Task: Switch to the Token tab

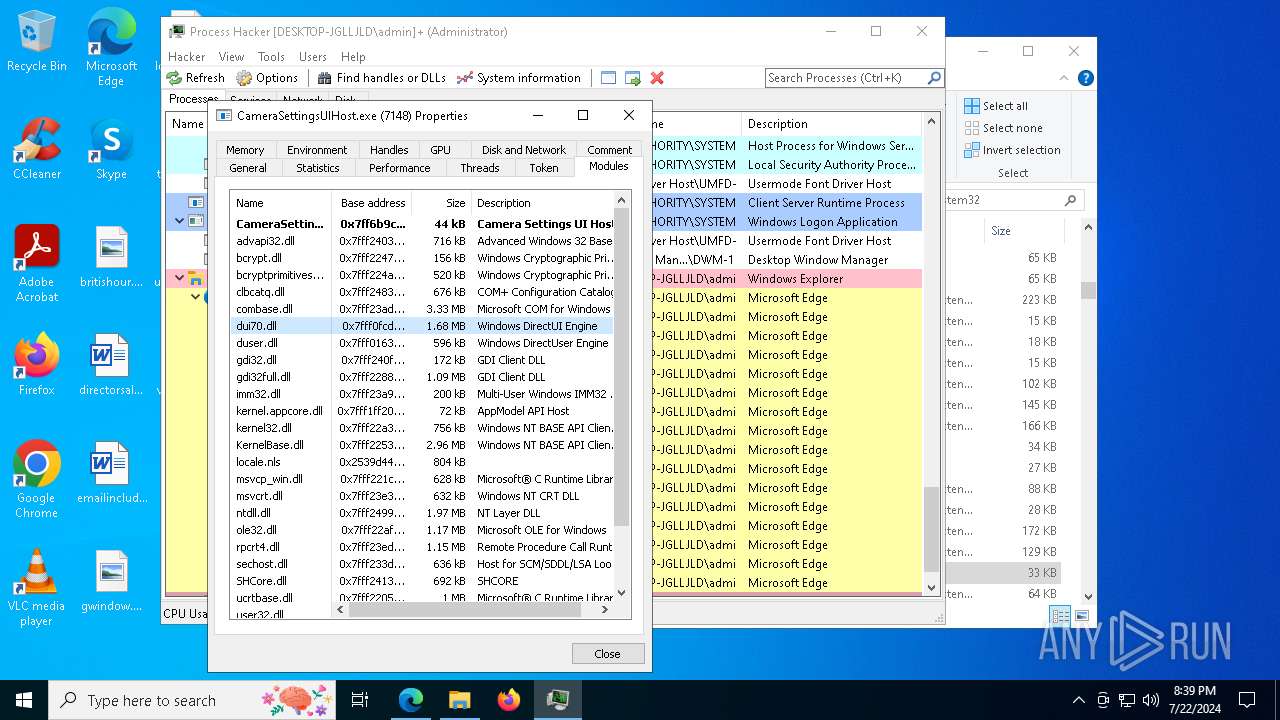Action: (544, 168)
